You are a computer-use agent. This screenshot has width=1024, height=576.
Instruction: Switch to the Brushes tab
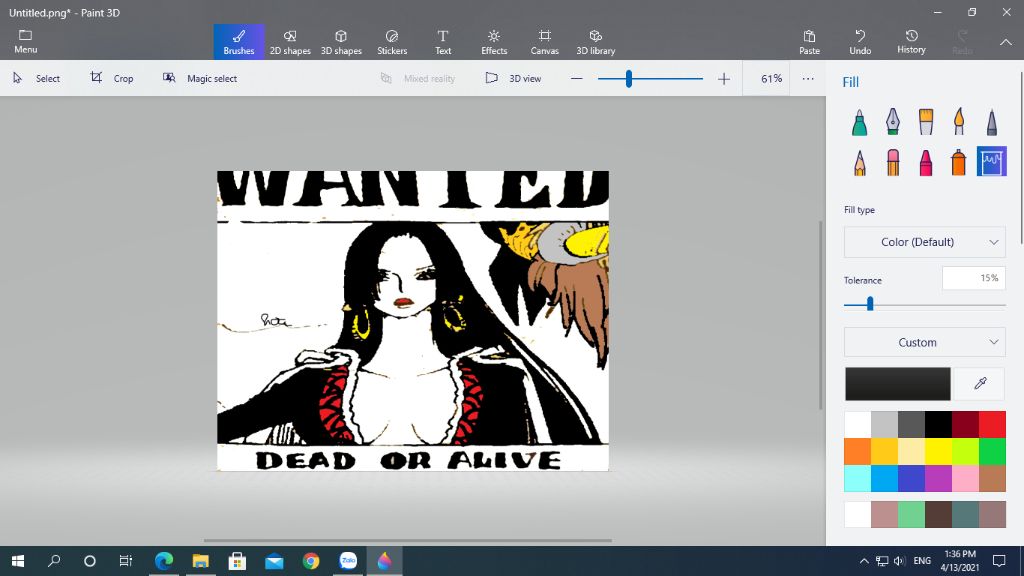239,42
